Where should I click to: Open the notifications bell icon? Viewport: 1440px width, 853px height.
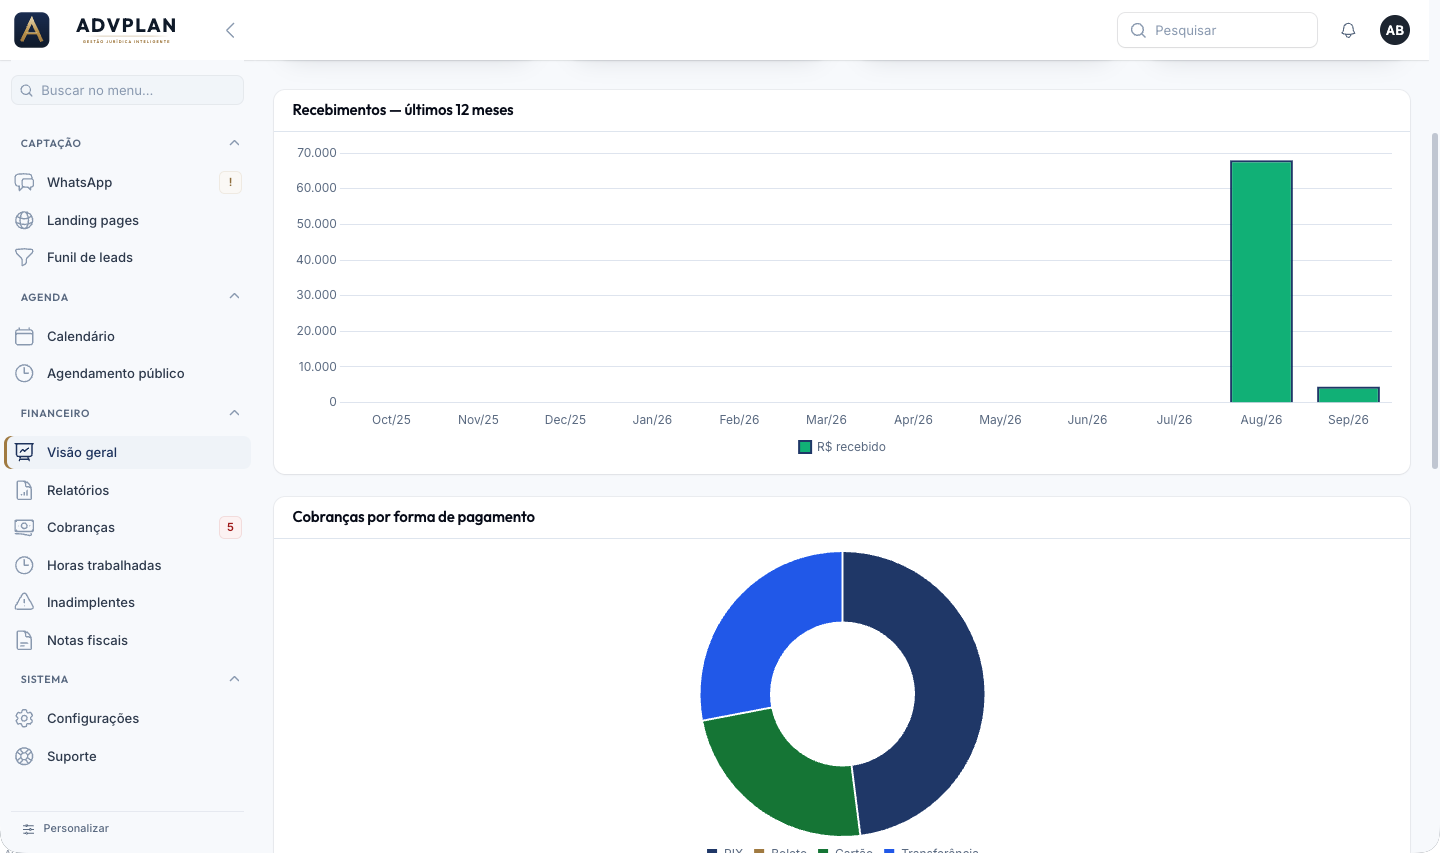tap(1348, 30)
